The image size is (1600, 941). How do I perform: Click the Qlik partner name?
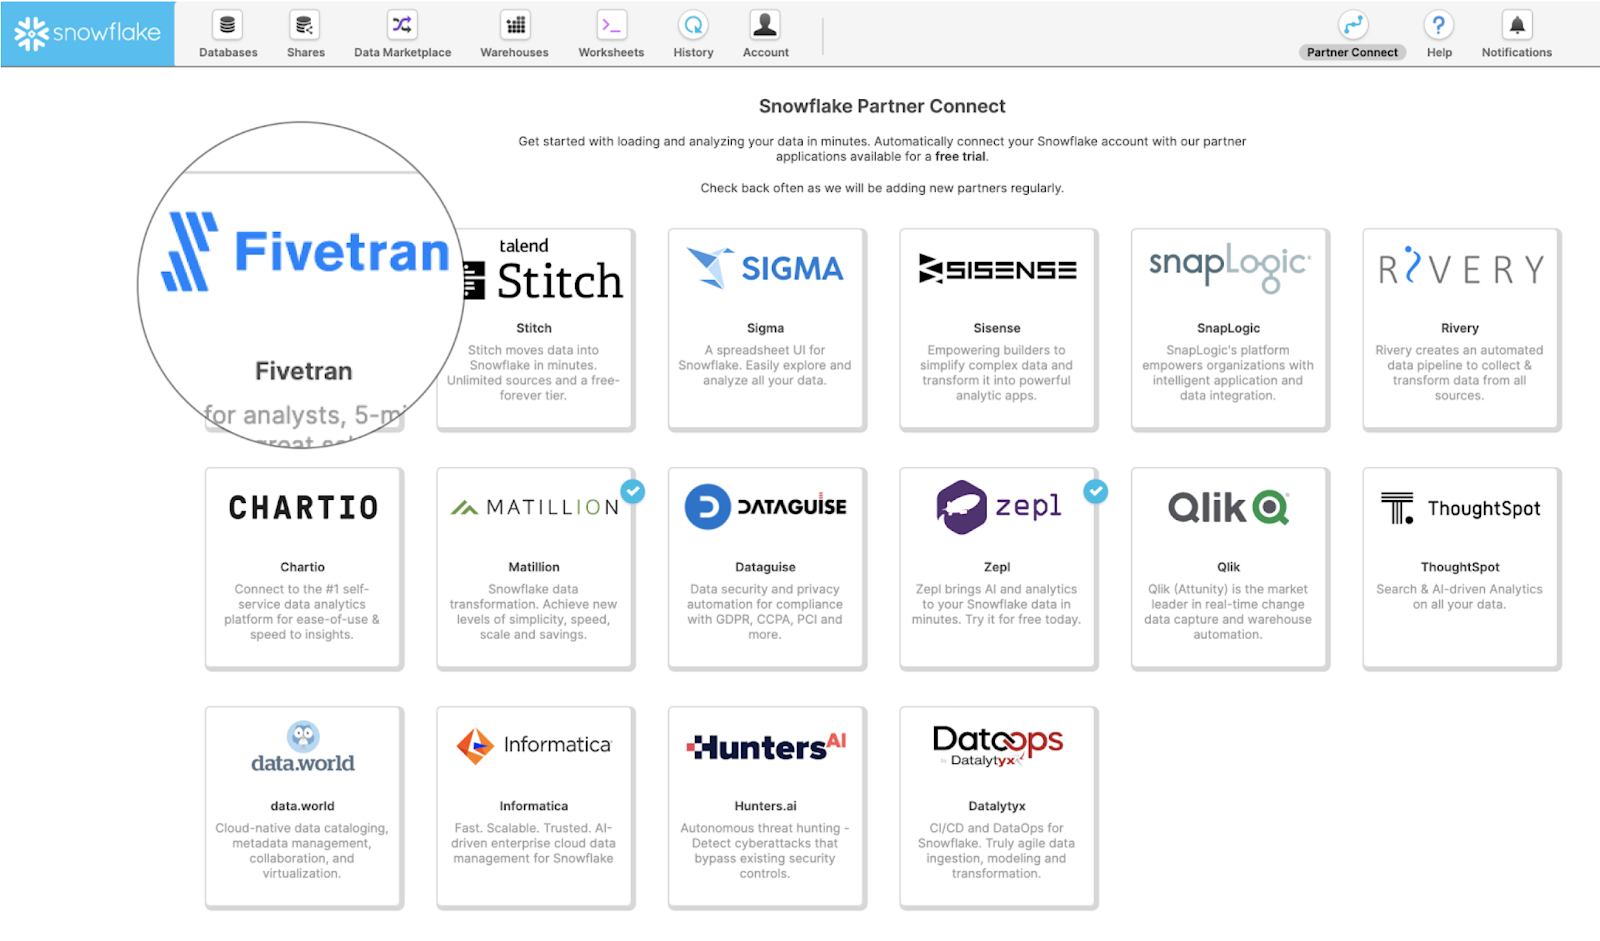(1229, 567)
